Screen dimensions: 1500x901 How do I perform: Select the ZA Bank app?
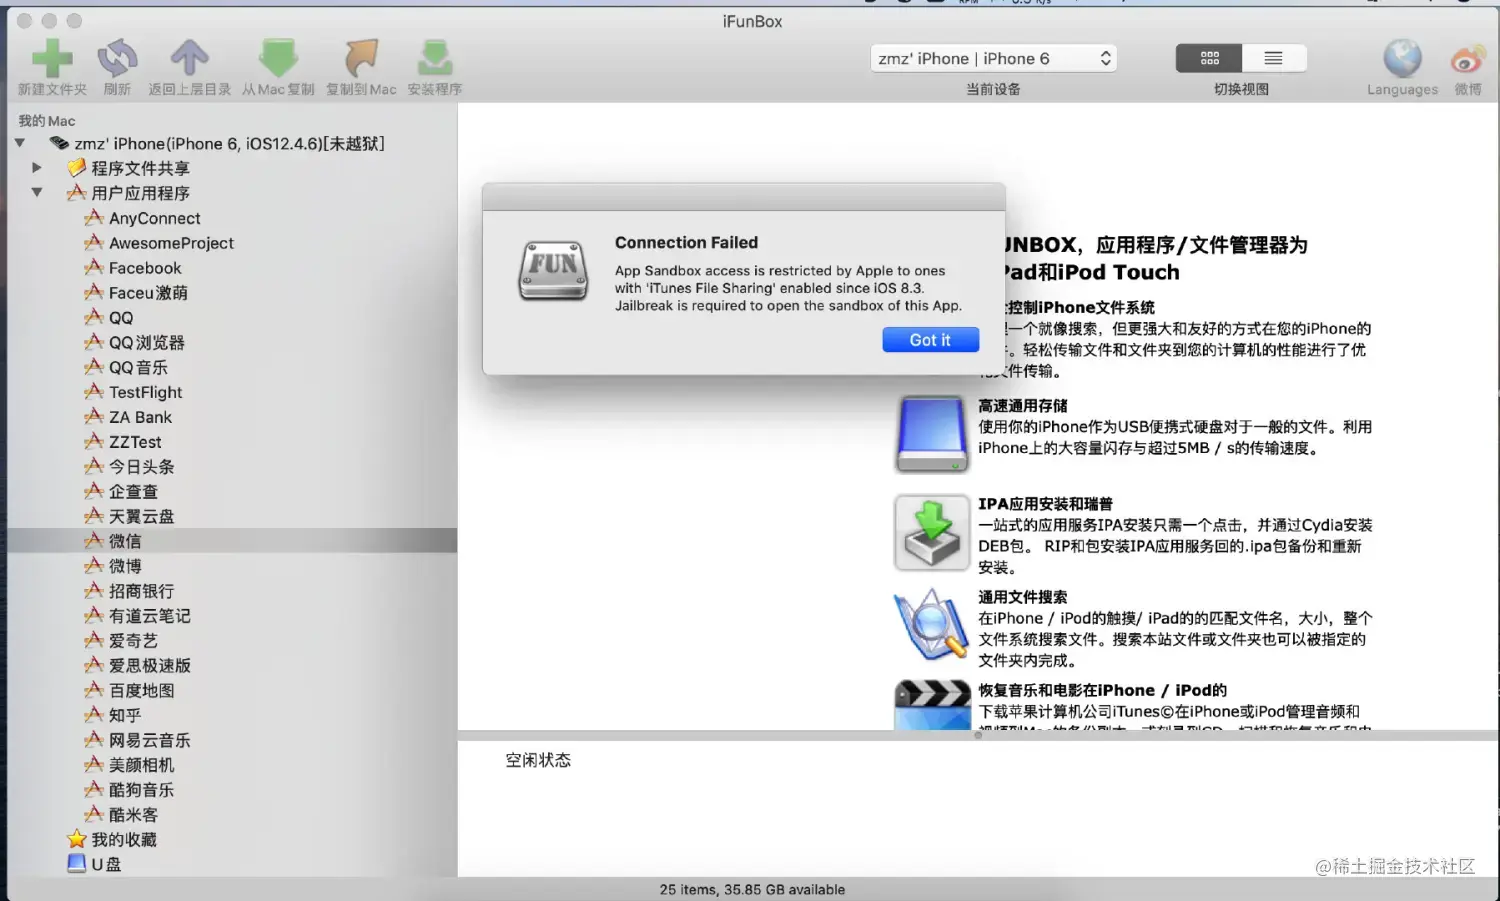click(140, 417)
